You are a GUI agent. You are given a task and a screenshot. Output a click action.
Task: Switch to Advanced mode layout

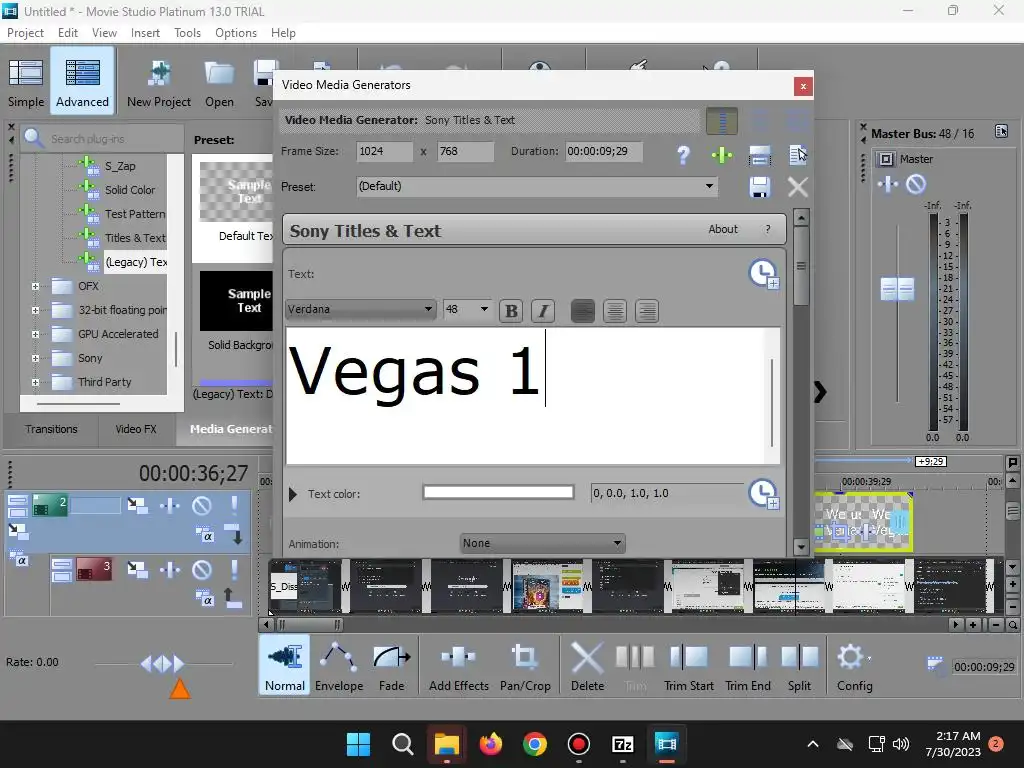[x=82, y=82]
